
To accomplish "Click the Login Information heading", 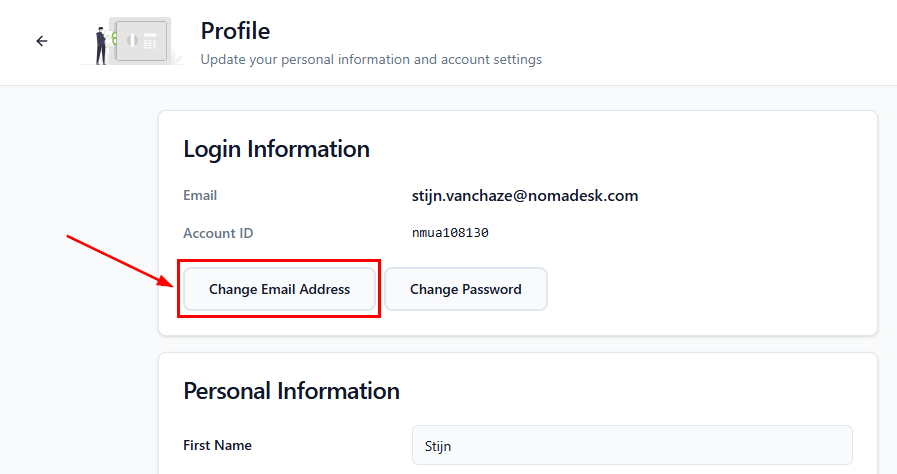I will [276, 149].
